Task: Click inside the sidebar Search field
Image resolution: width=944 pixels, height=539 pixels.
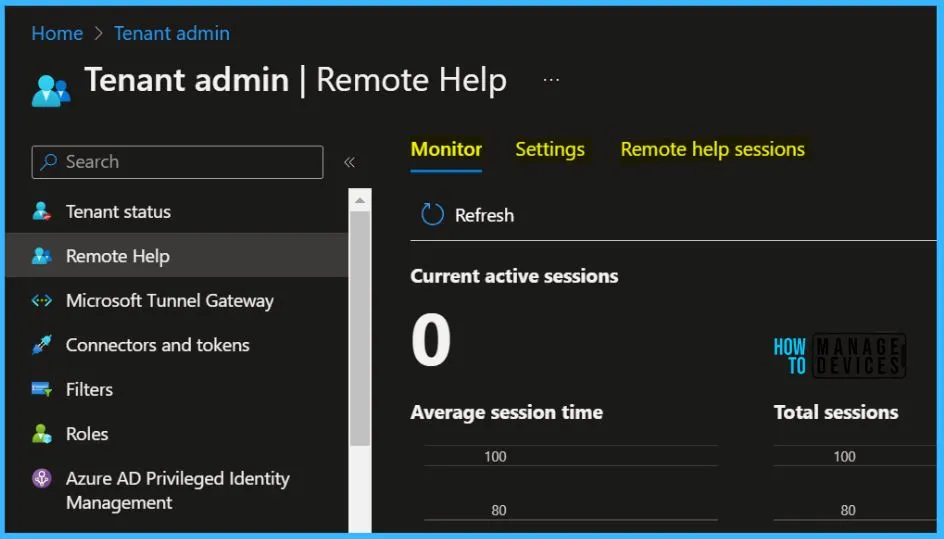Action: pyautogui.click(x=177, y=162)
